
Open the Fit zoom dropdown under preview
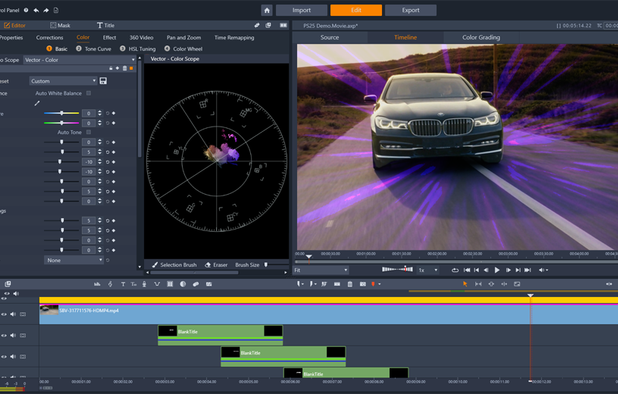coord(321,270)
